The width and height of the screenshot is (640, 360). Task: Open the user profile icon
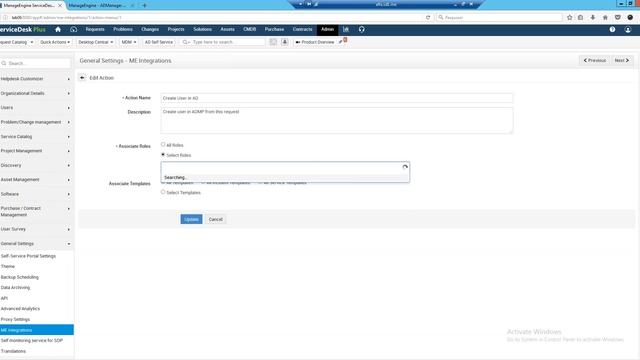(628, 29)
